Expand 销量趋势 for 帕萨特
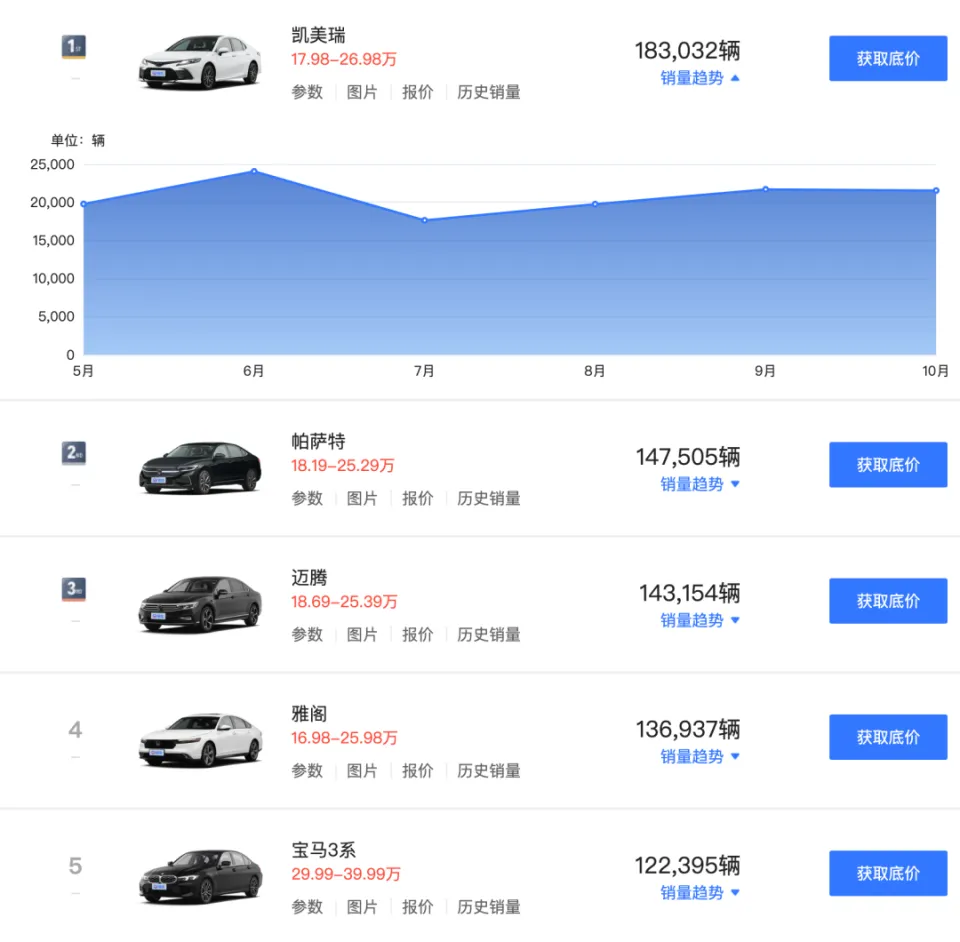This screenshot has height=942, width=960. pos(700,484)
